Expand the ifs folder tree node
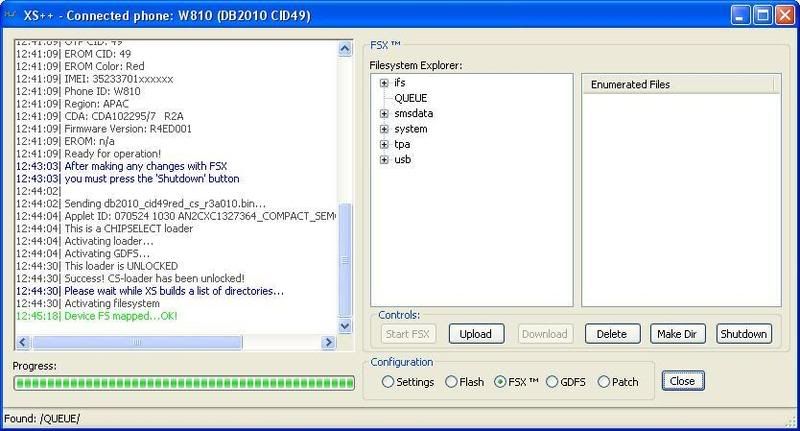The height and width of the screenshot is (431, 800). coord(384,83)
